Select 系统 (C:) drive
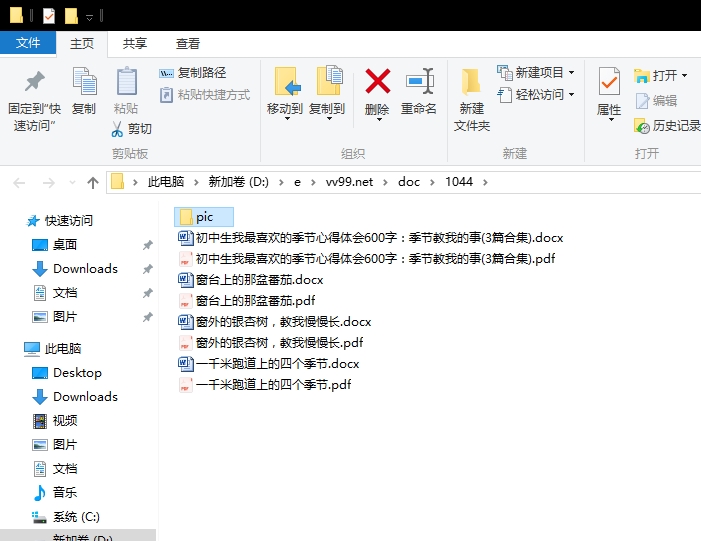The width and height of the screenshot is (701, 541). (66, 517)
